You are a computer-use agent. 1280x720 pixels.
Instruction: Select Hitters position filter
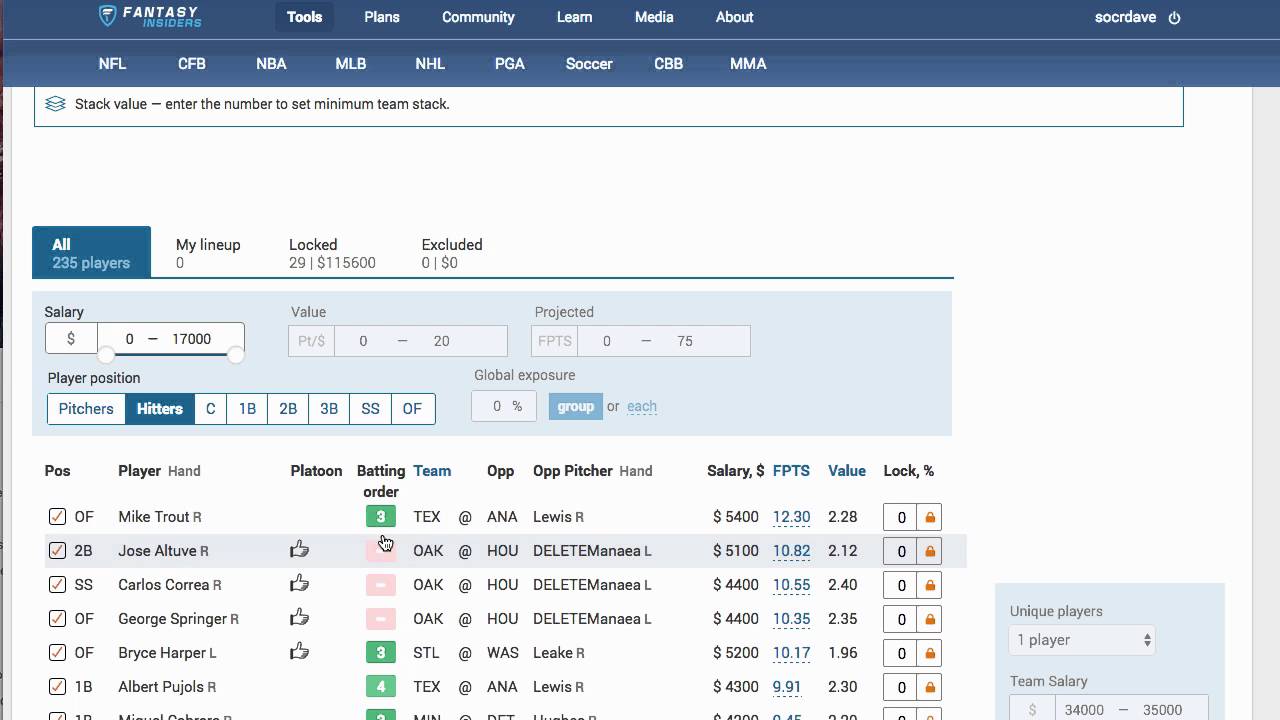click(x=160, y=409)
